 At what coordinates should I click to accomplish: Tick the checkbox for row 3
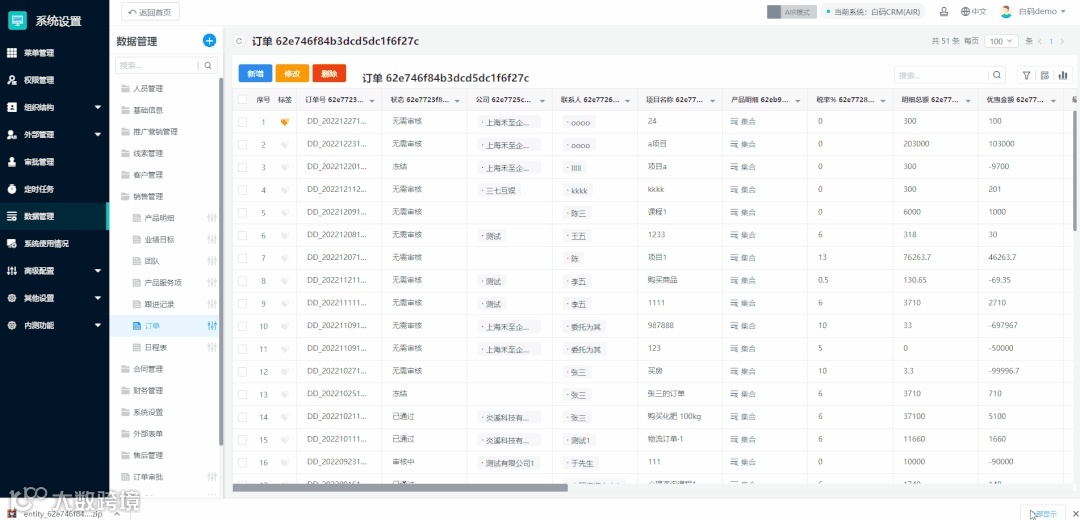pyautogui.click(x=242, y=167)
